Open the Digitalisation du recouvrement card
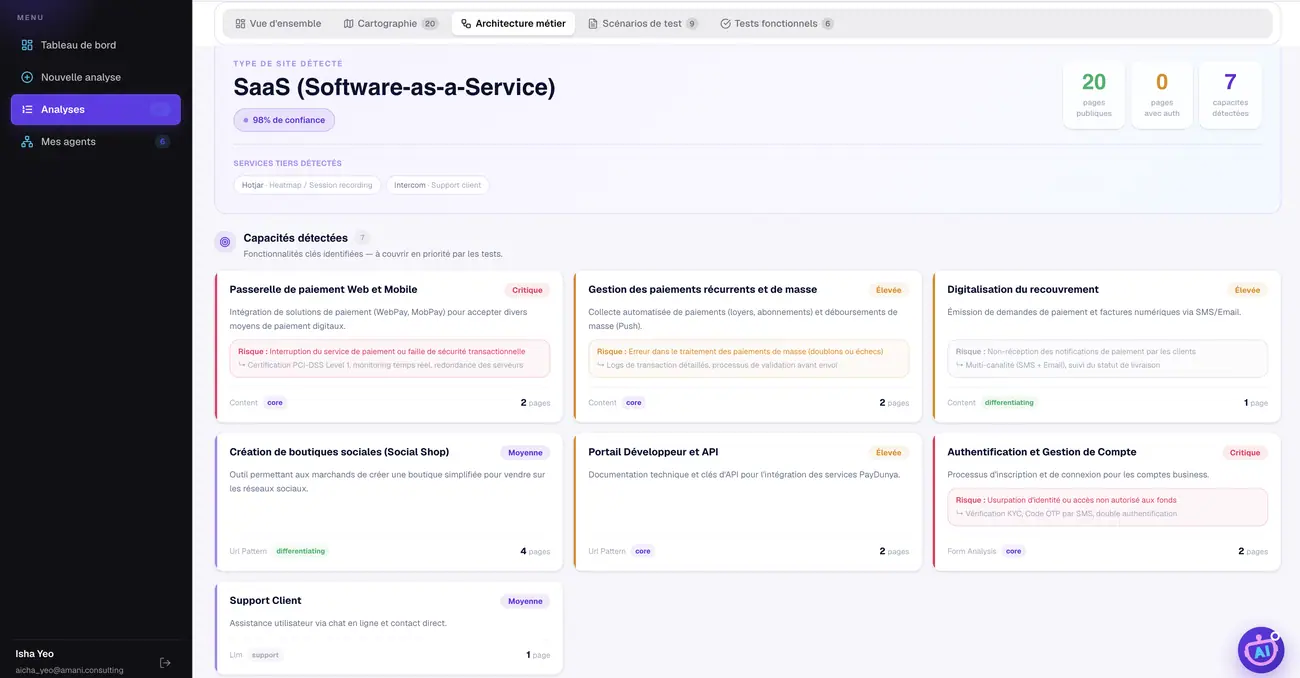Viewport: 1300px width, 678px height. pos(1106,346)
